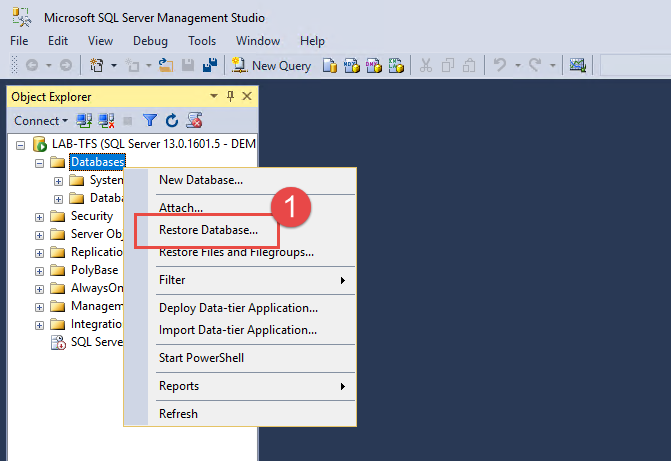Viewport: 671px width, 461px height.
Task: Choose New Database from context menu
Action: coord(201,180)
